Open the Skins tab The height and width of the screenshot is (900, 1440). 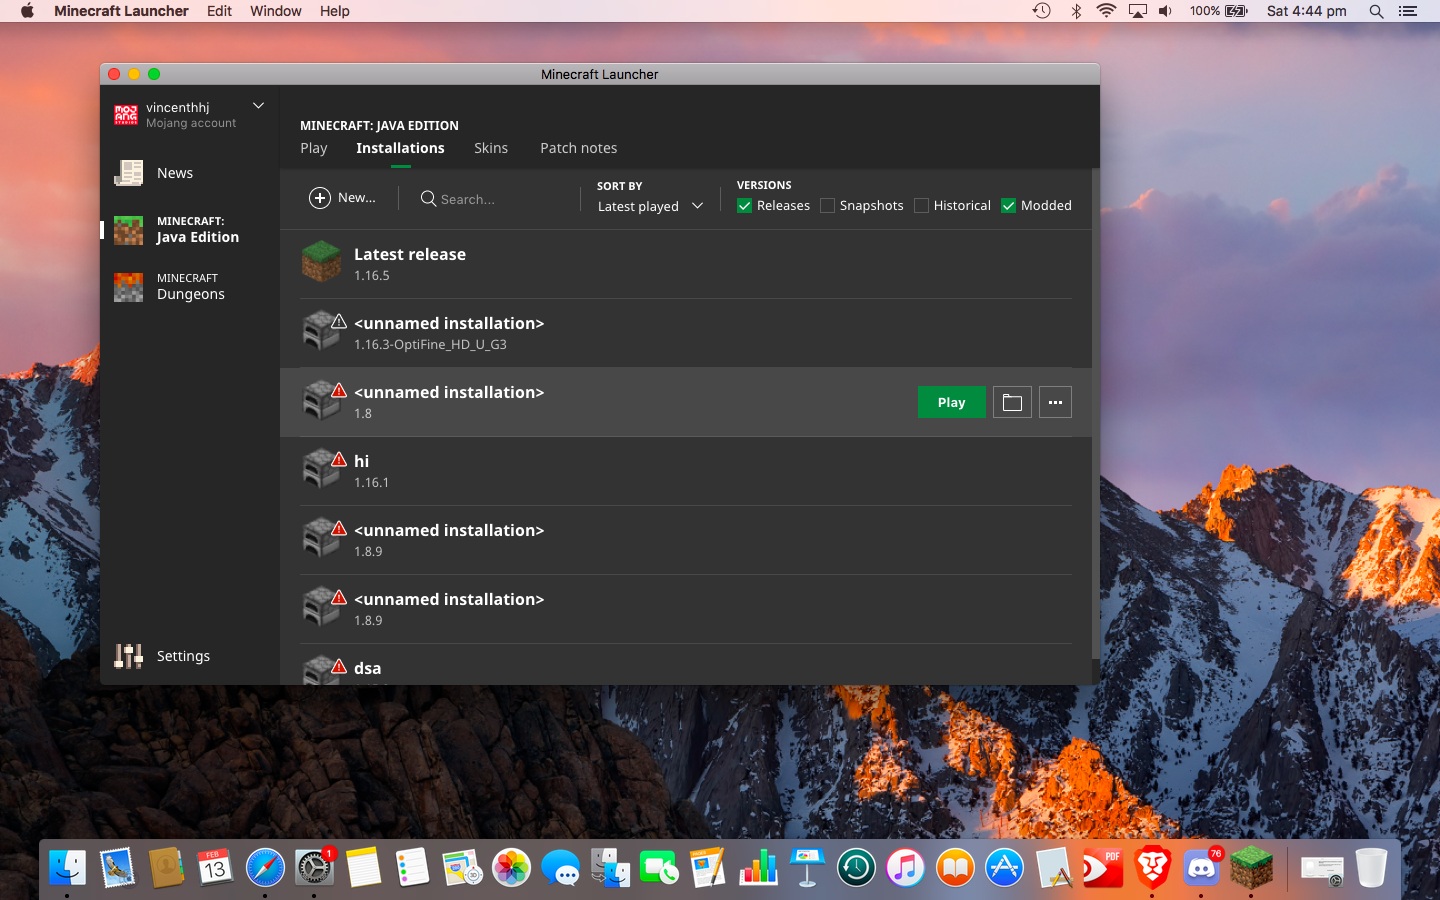(491, 148)
